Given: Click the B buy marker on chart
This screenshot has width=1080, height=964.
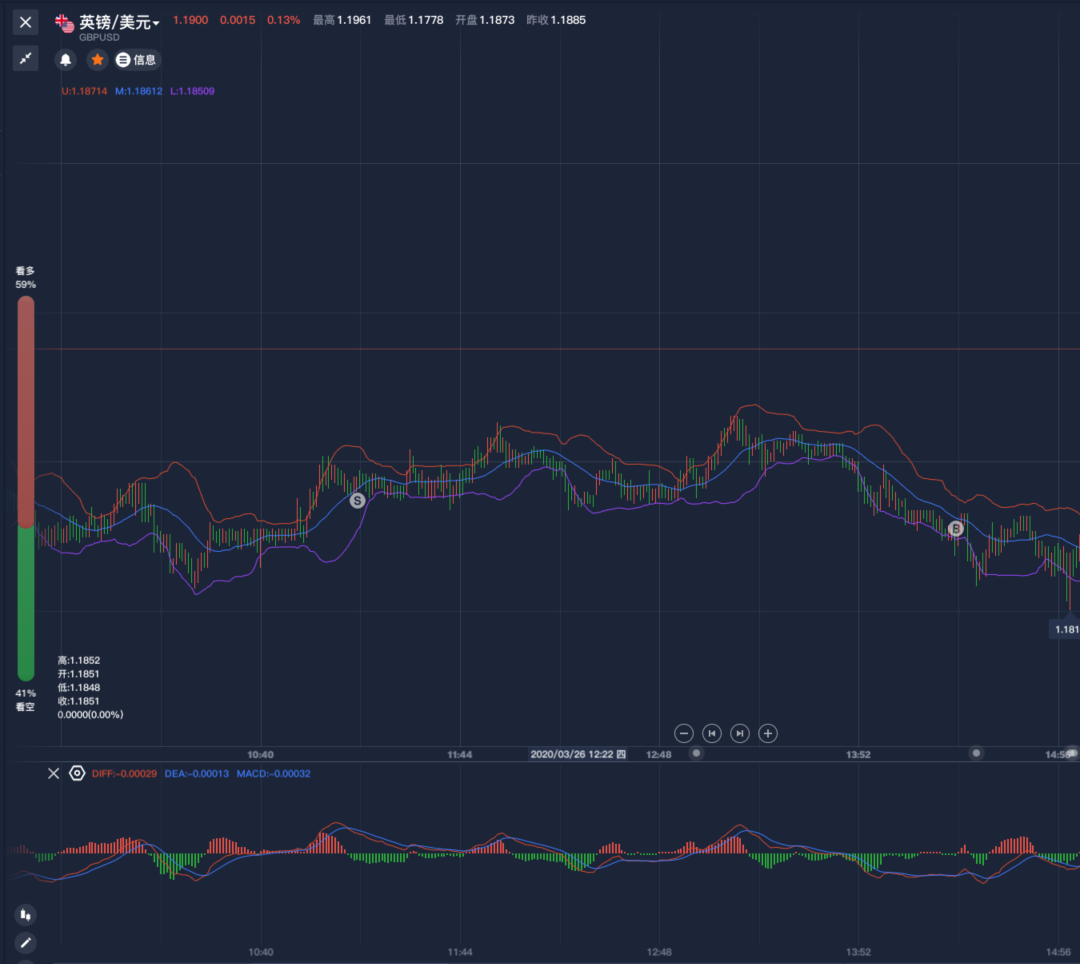Looking at the screenshot, I should click(x=956, y=528).
